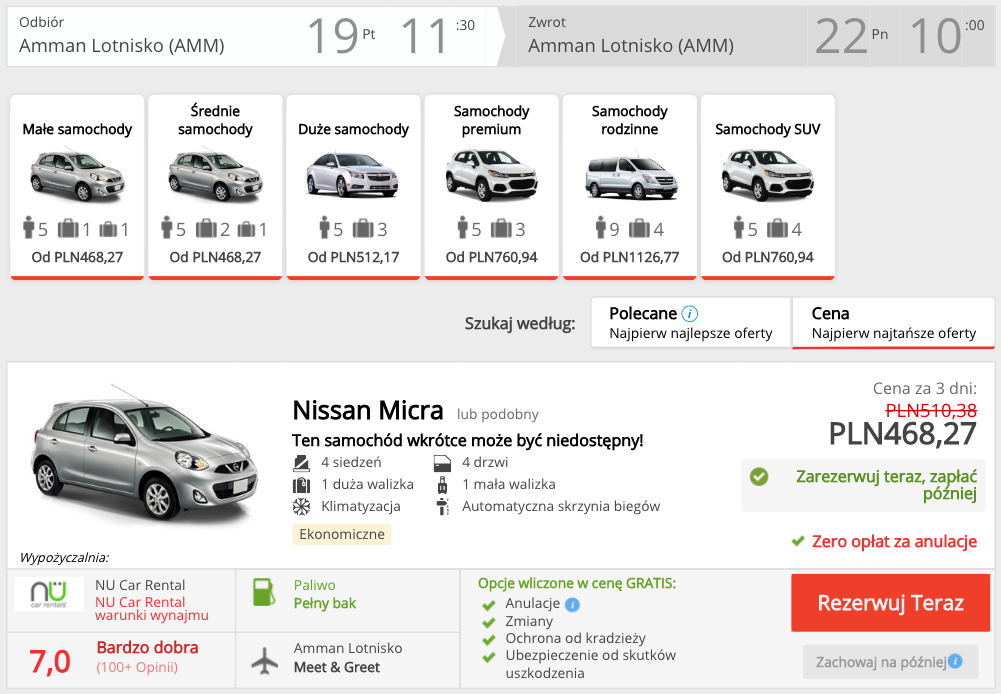
Task: Click Zarezerwuj teraz, zapłać później text
Action: coord(886,485)
